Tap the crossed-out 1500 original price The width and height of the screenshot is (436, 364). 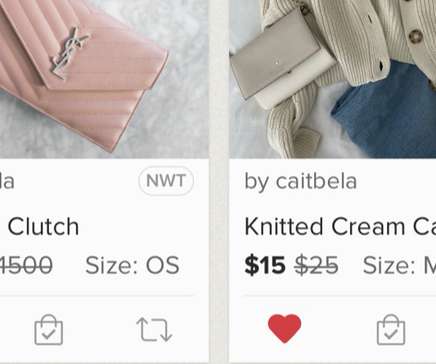(26, 266)
